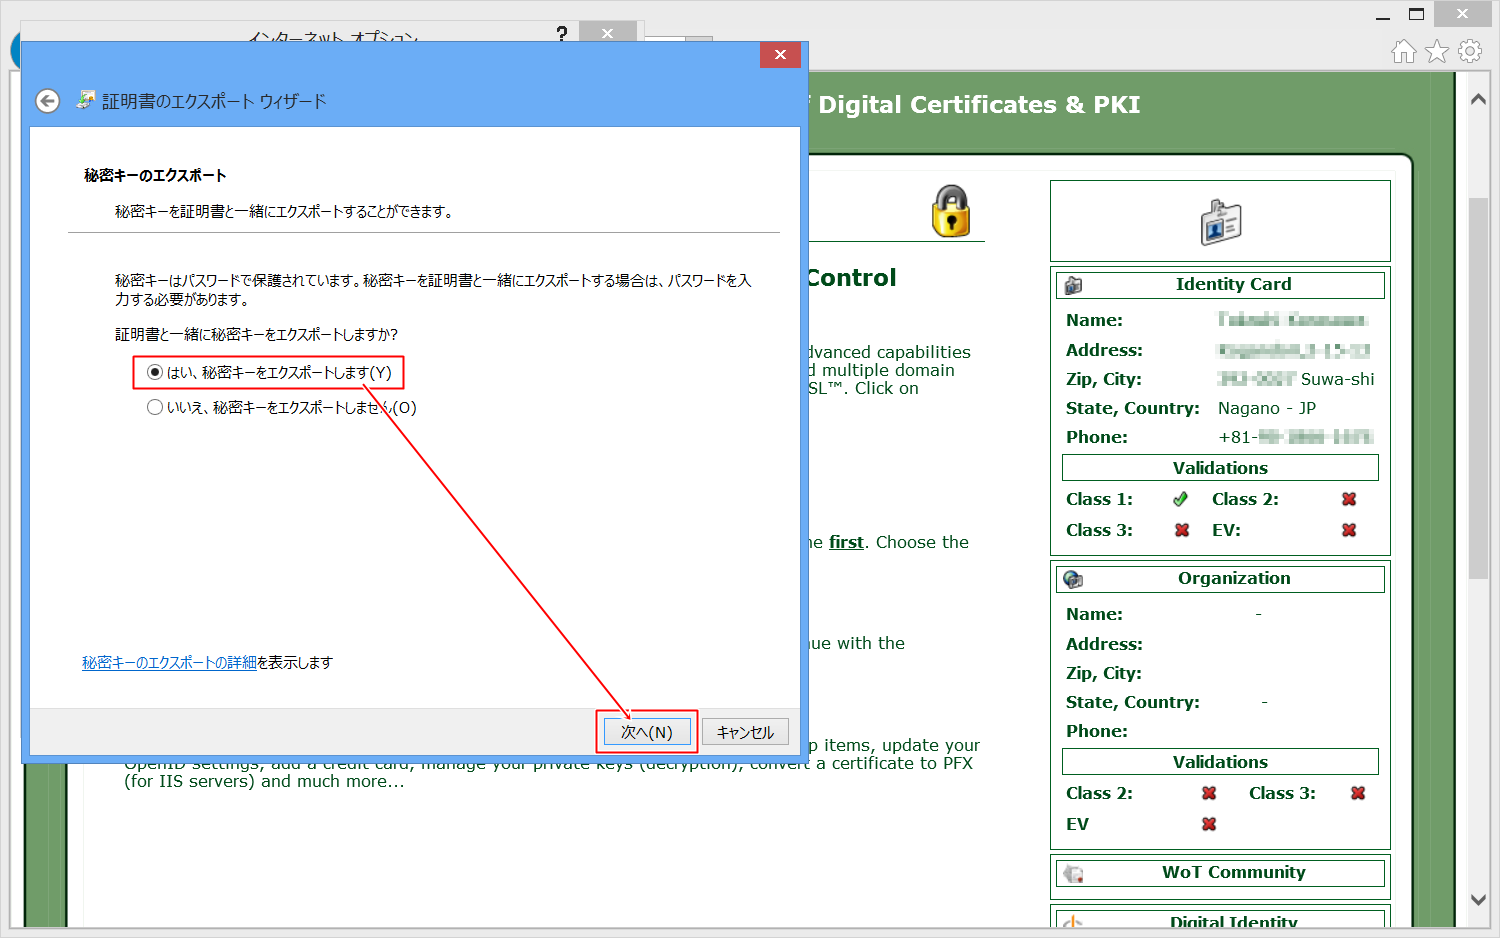Open browser Home icon

pyautogui.click(x=1404, y=51)
